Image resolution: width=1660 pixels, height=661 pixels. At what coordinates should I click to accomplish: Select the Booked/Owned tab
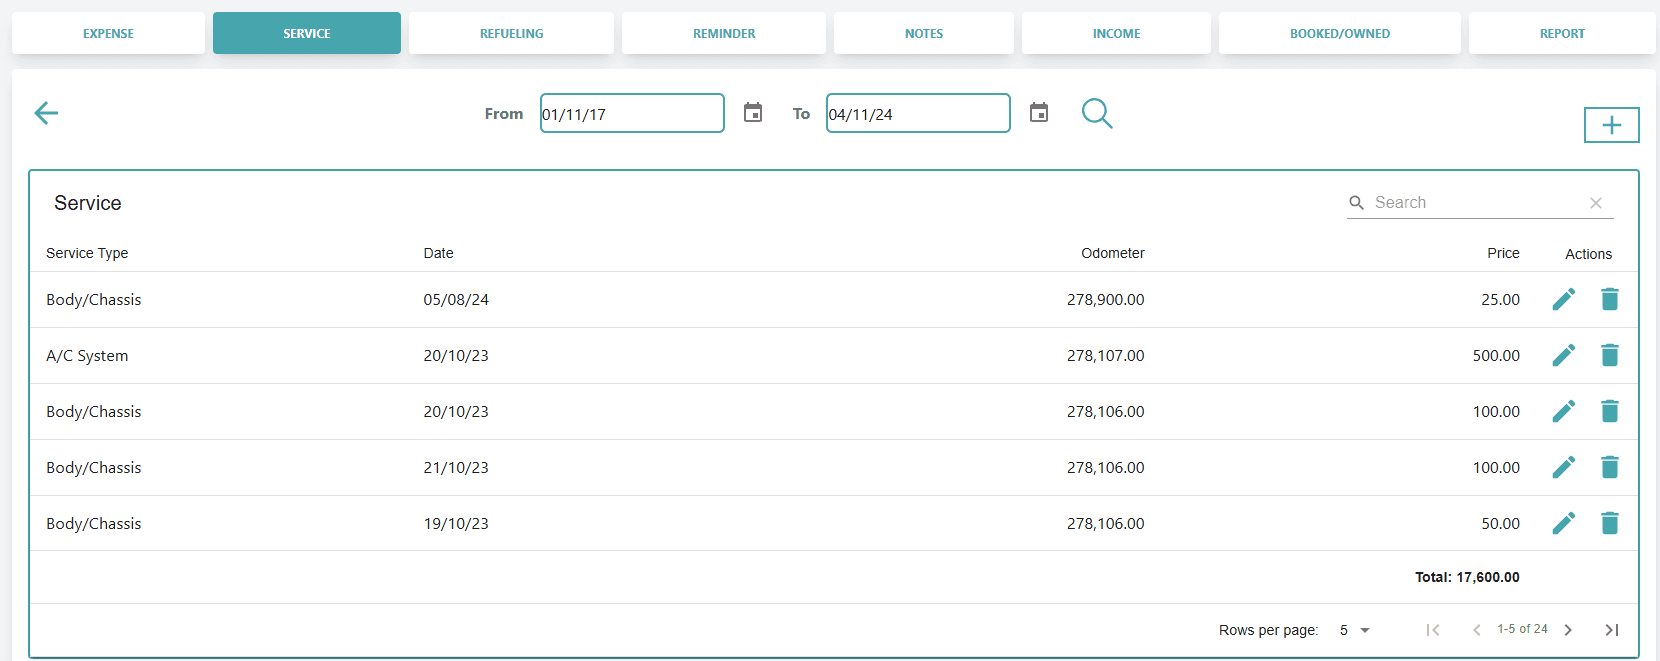[x=1339, y=33]
